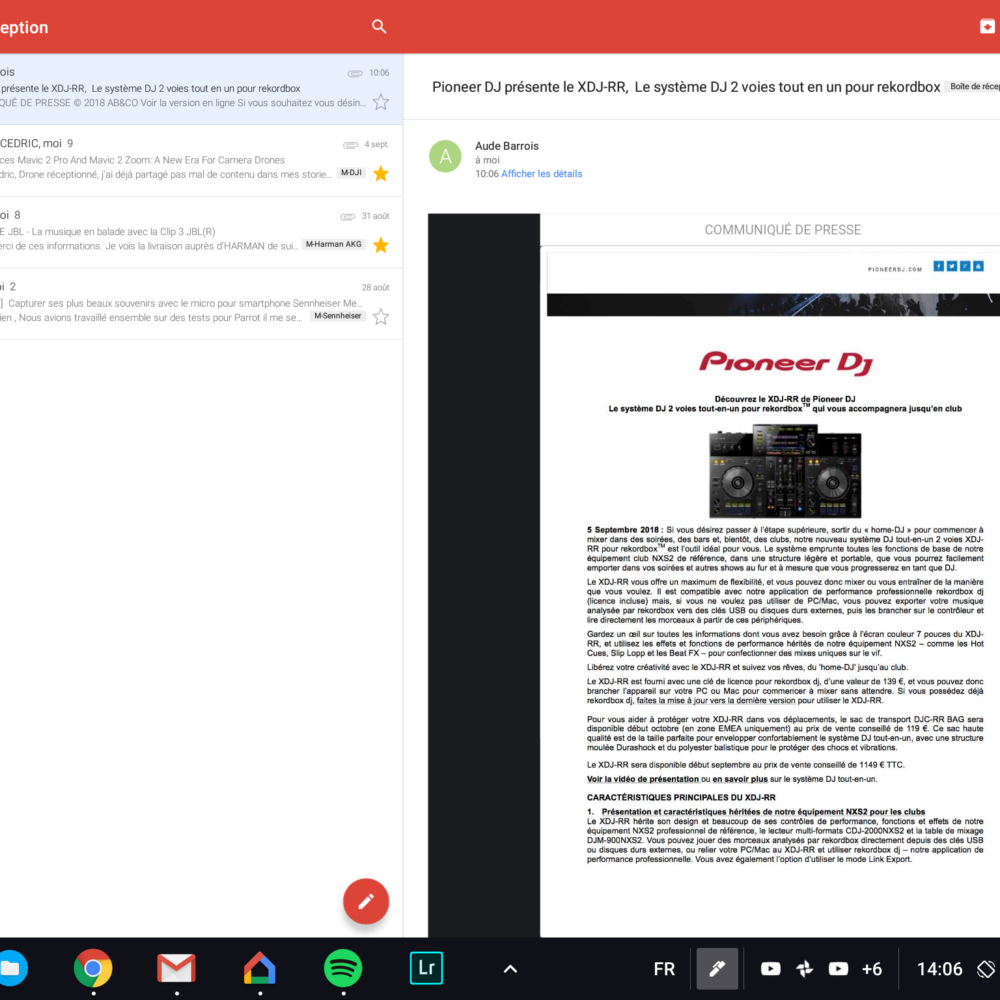Viewport: 1000px width, 1000px height.
Task: Visit the PIONEERDJ.COM link in the newsletter
Action: point(895,269)
